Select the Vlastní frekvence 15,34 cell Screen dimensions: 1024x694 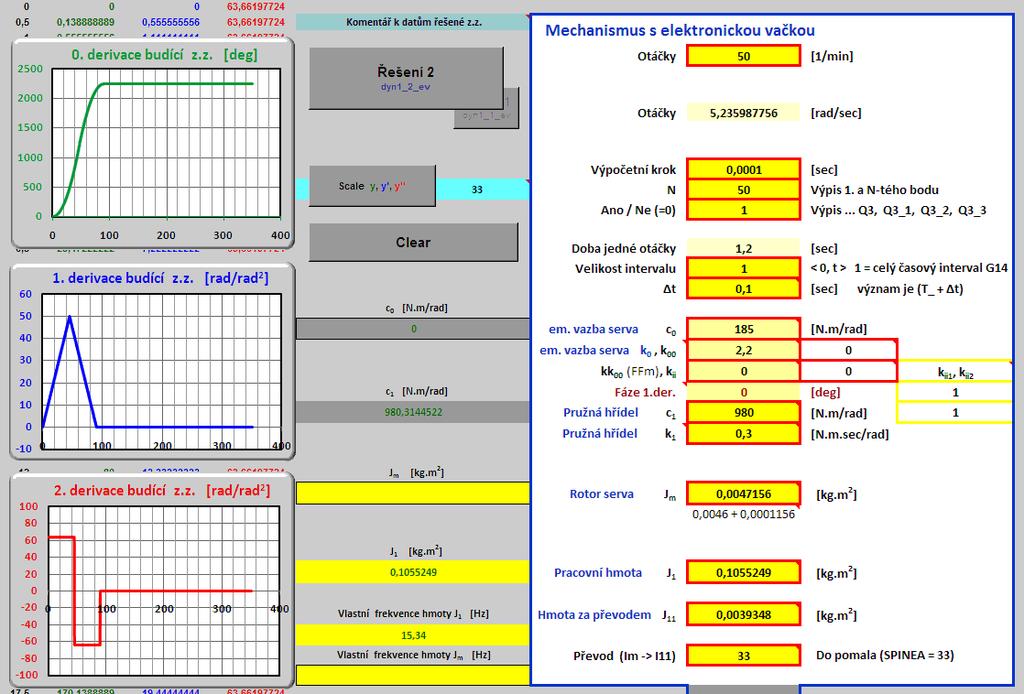[x=413, y=635]
